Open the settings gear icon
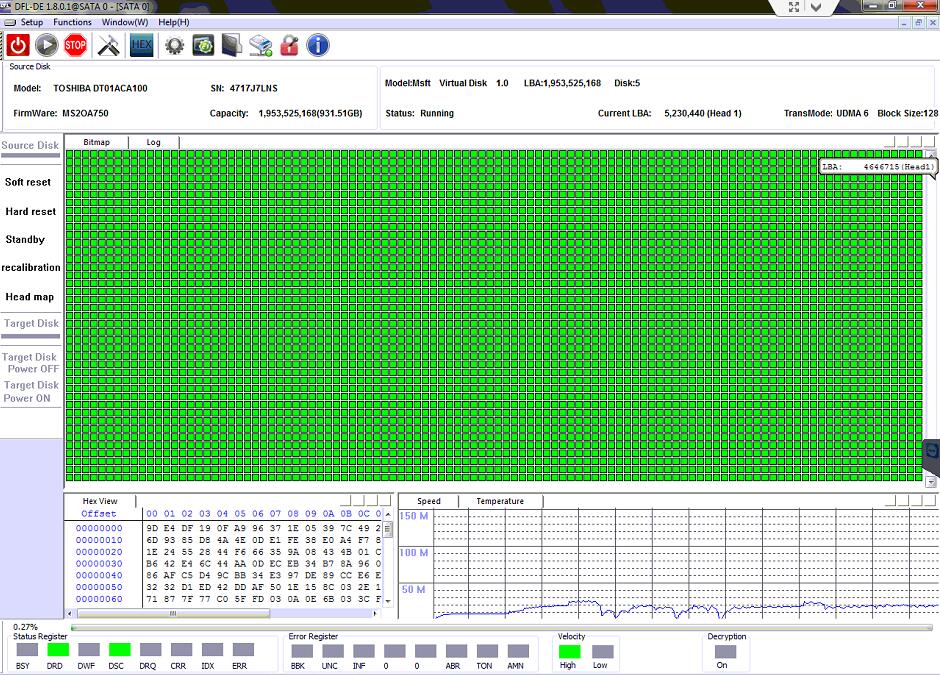Viewport: 940px width, 675px height. 174,46
